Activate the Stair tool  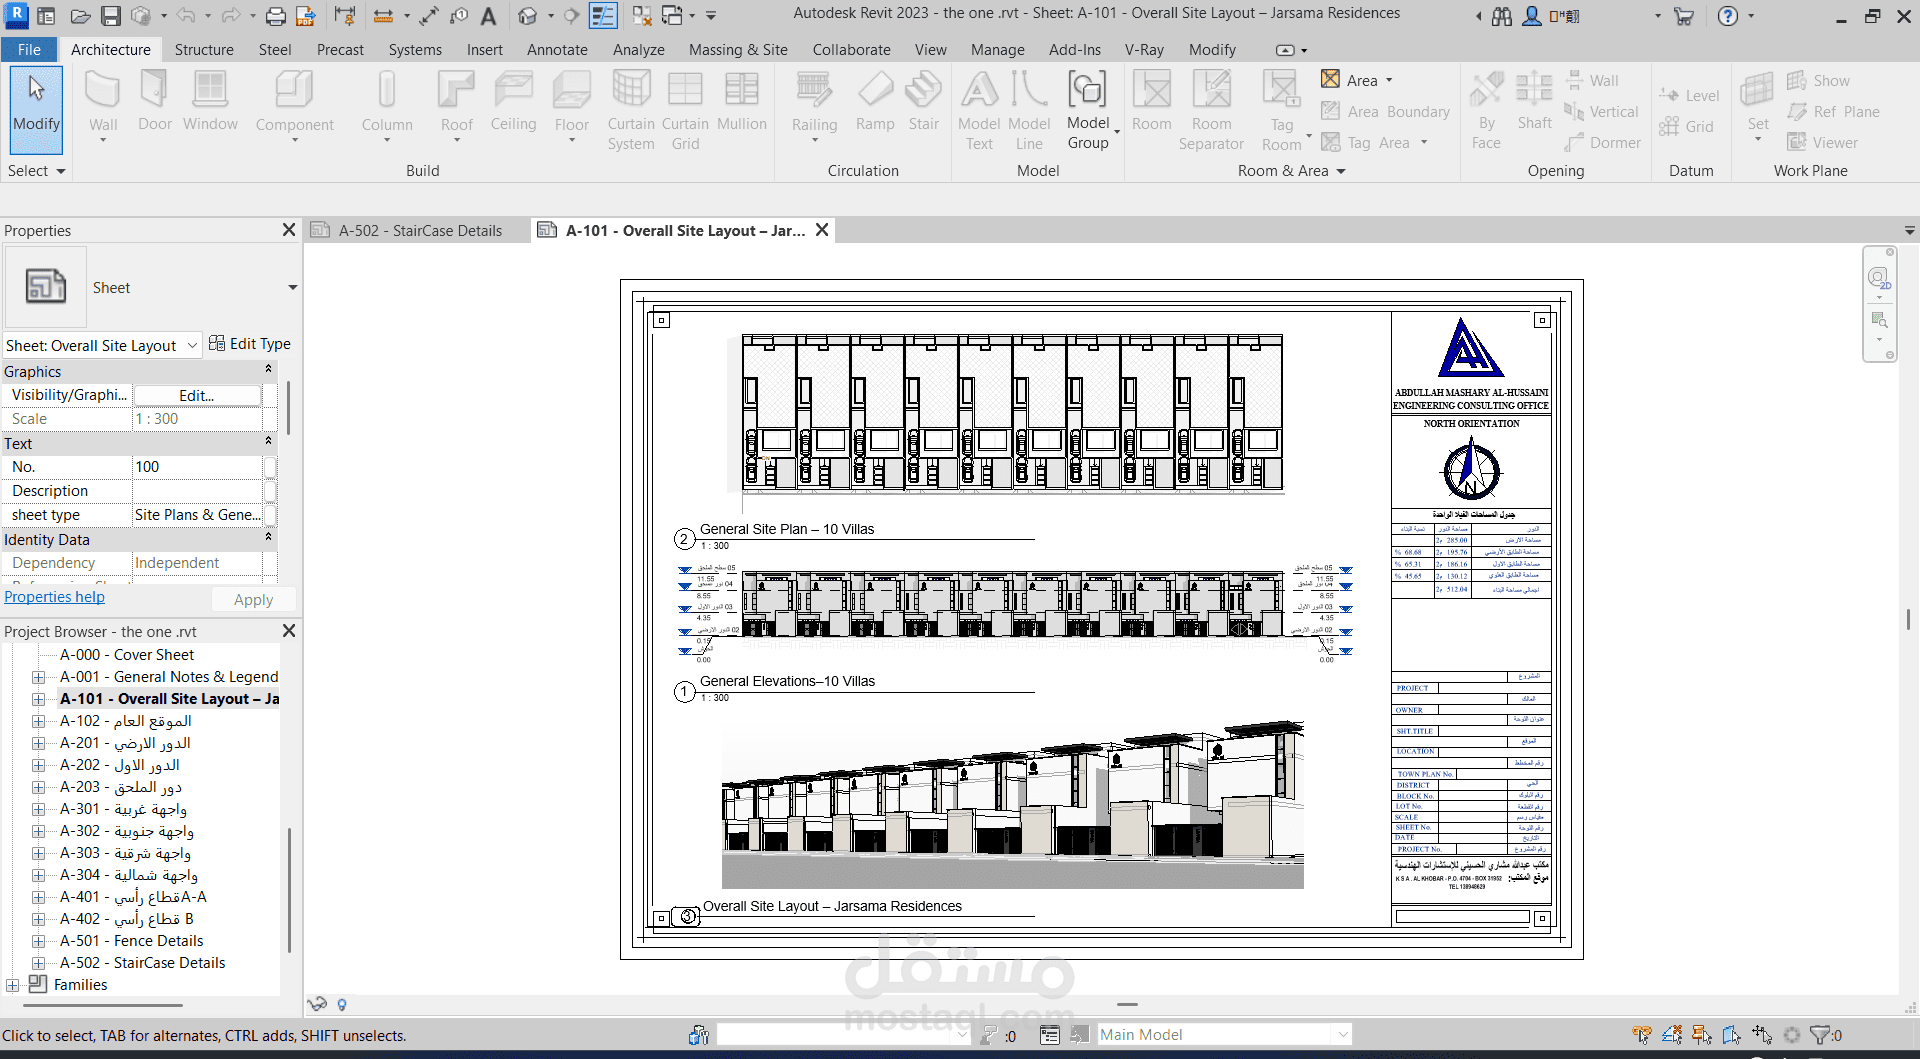pyautogui.click(x=924, y=102)
